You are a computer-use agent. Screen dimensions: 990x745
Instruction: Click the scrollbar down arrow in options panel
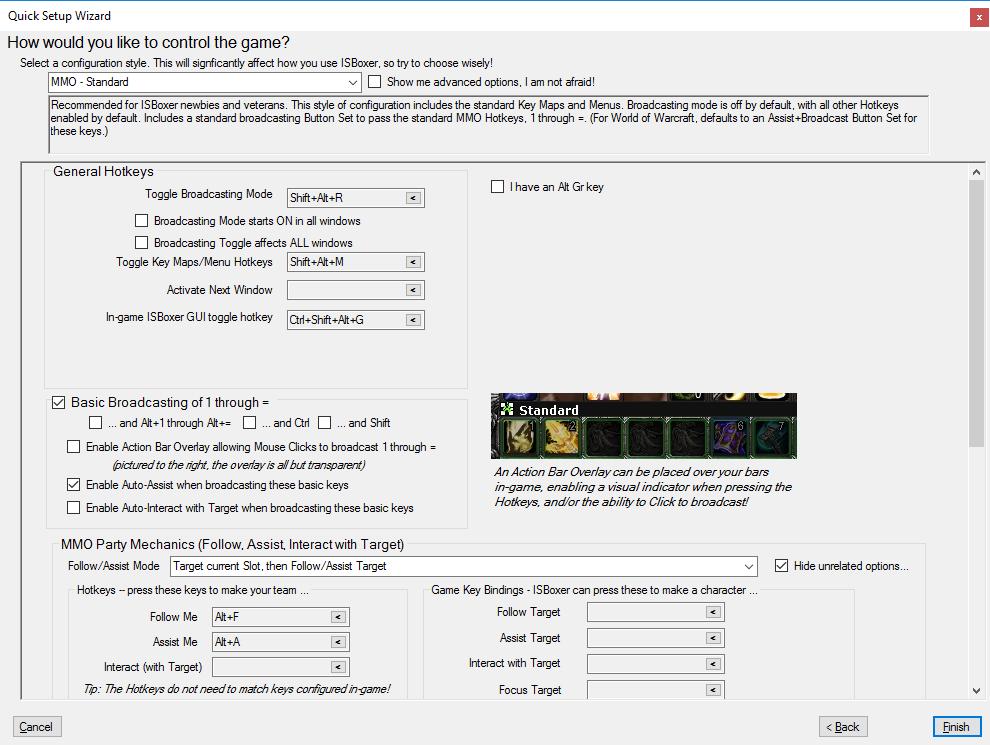tap(976, 691)
